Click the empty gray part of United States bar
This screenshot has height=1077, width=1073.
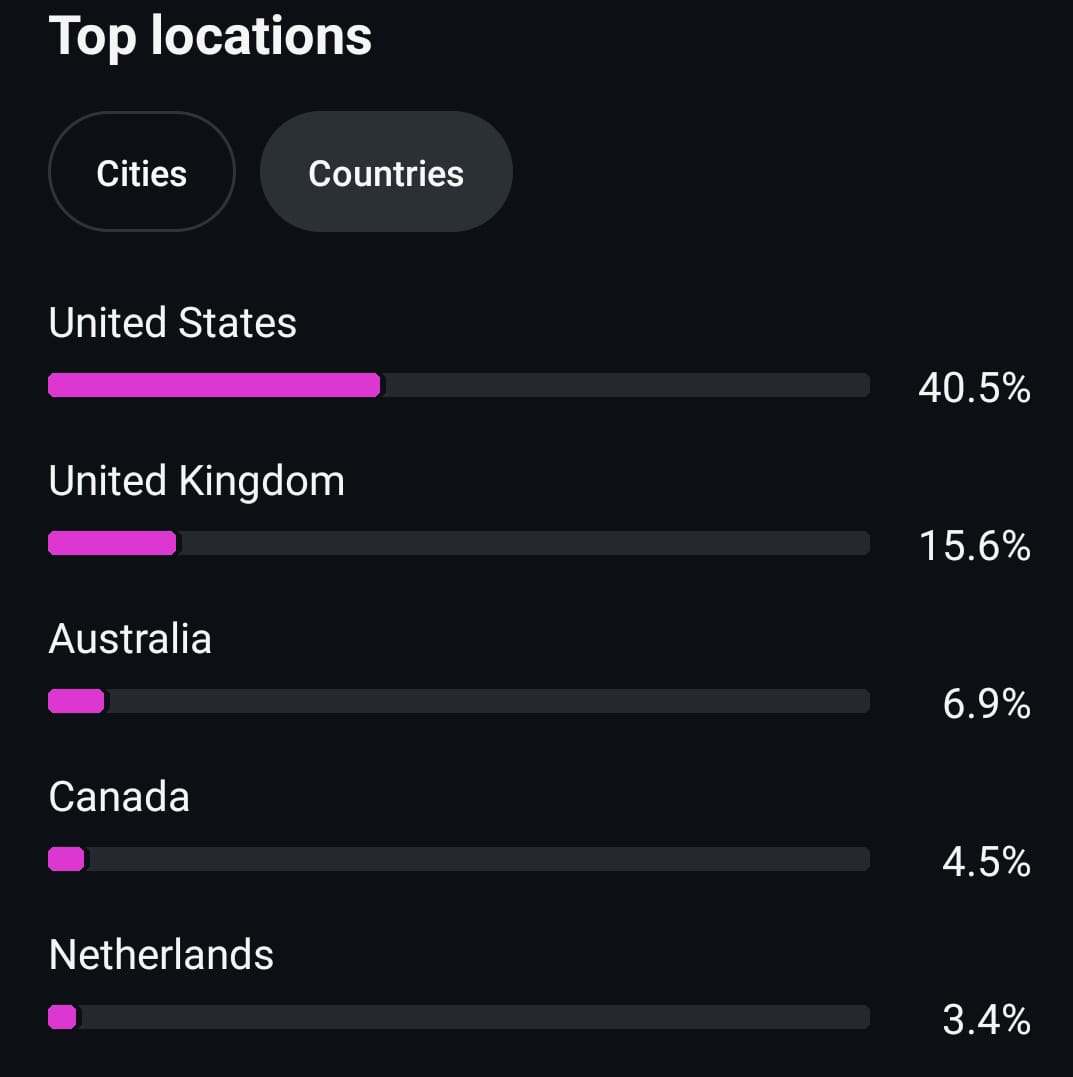pyautogui.click(x=625, y=385)
